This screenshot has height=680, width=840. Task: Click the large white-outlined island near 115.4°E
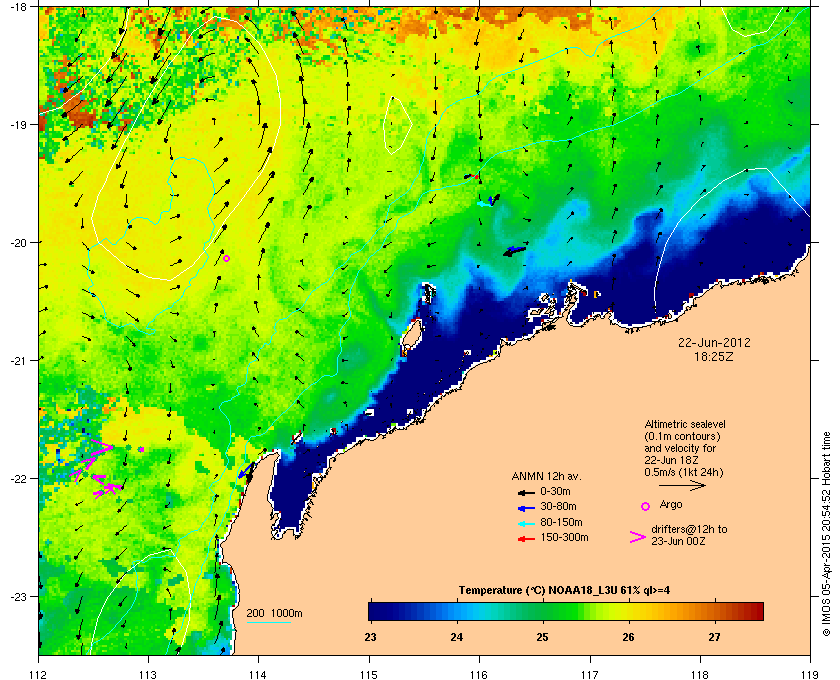(x=411, y=335)
